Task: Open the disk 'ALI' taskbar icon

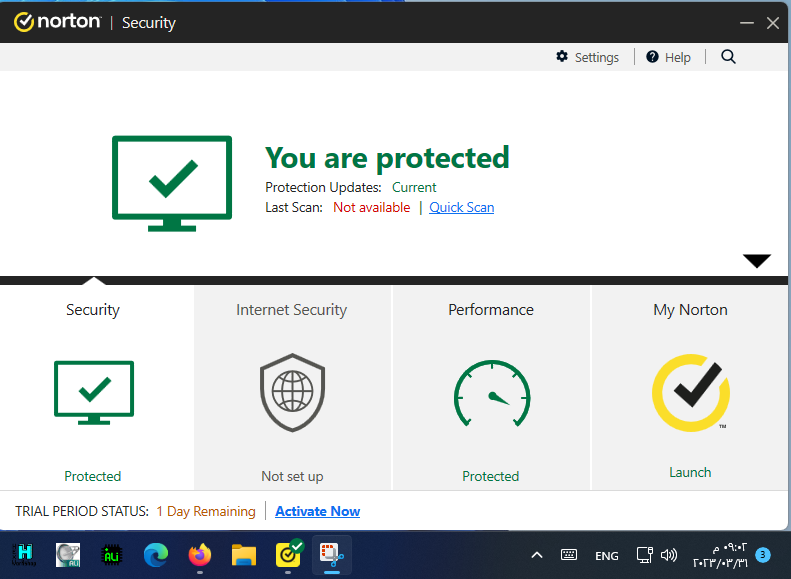Action: point(68,555)
